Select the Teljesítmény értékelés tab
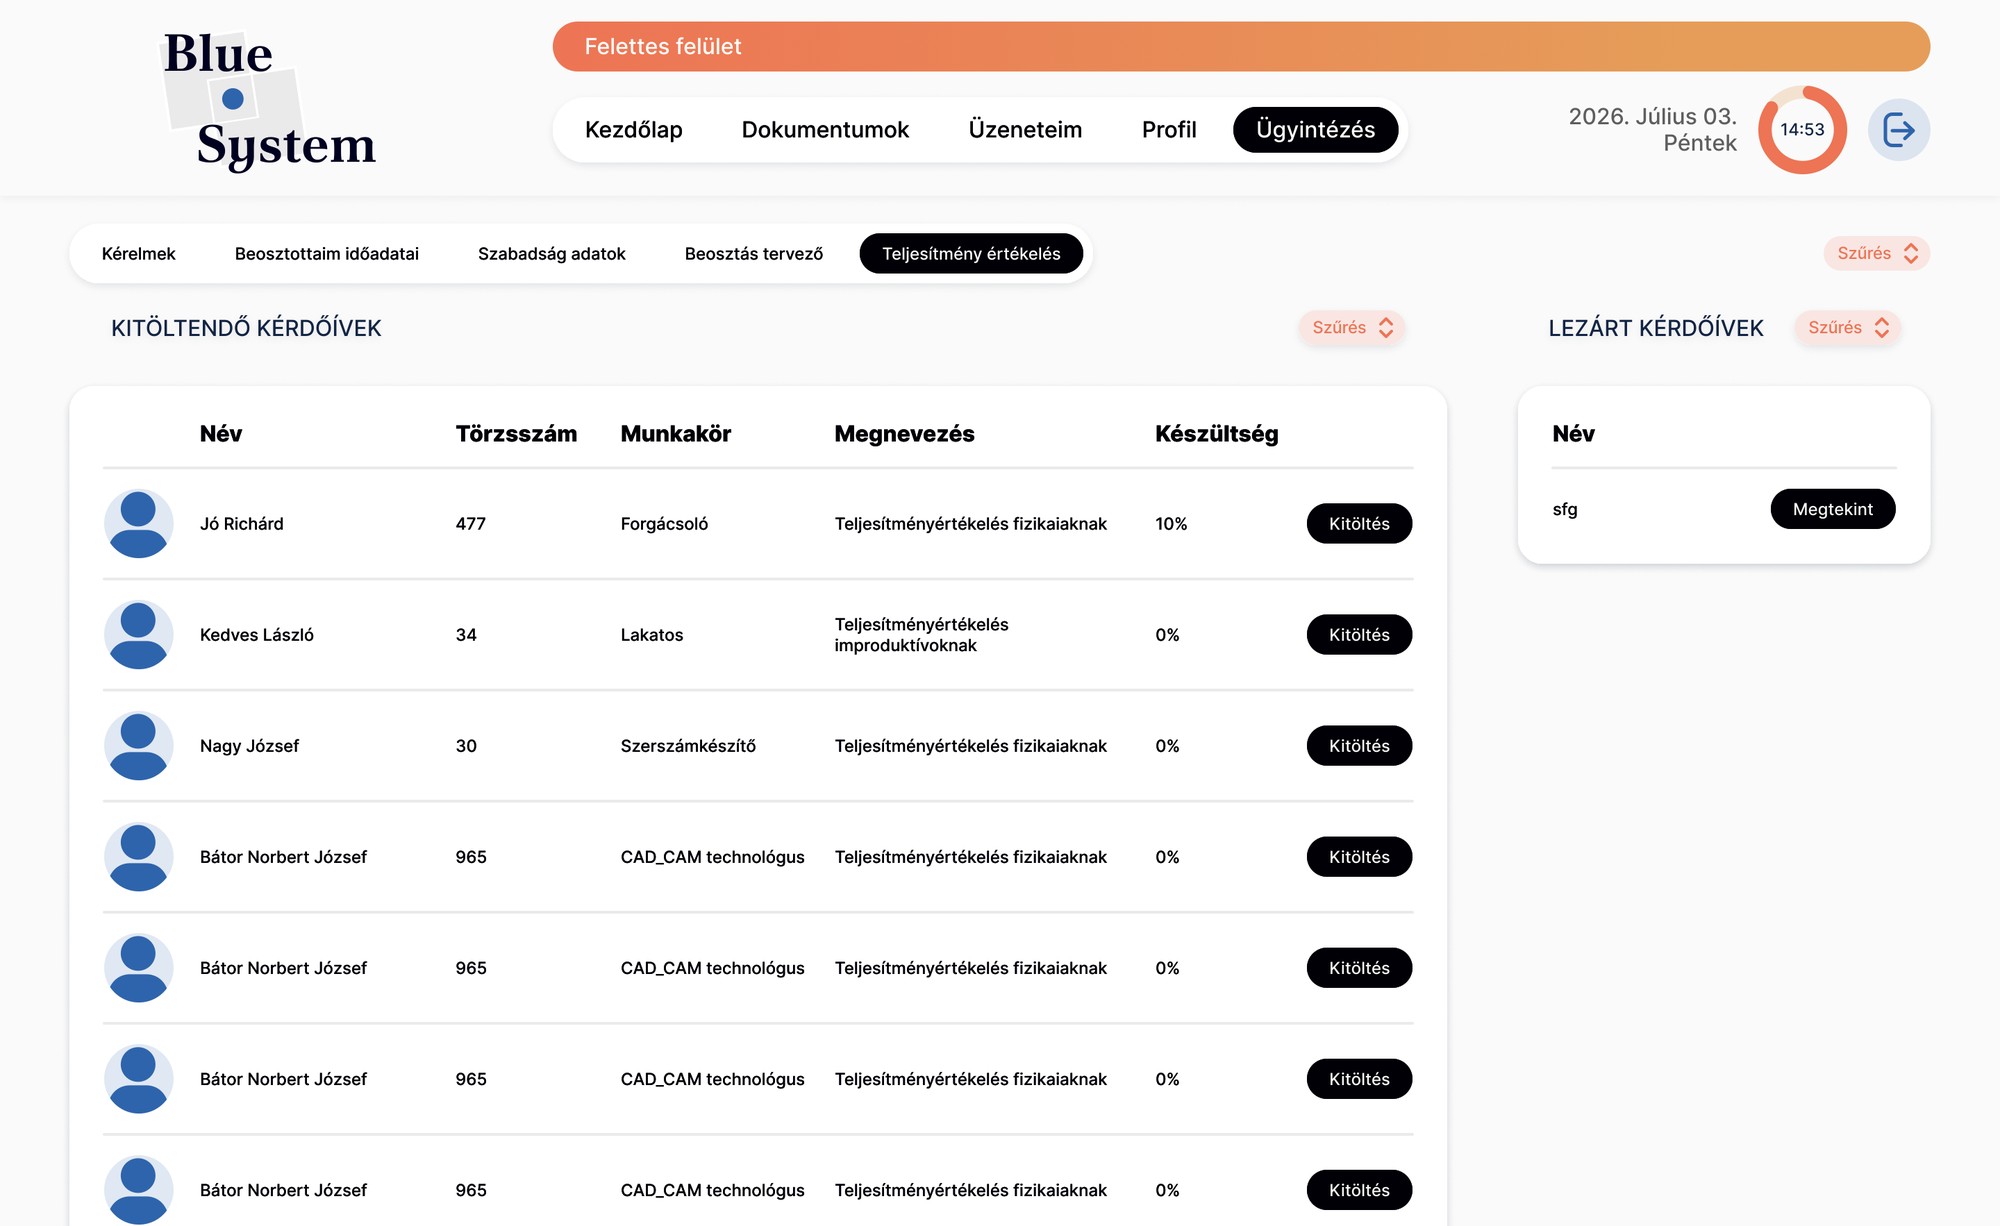The width and height of the screenshot is (2000, 1226). click(971, 254)
